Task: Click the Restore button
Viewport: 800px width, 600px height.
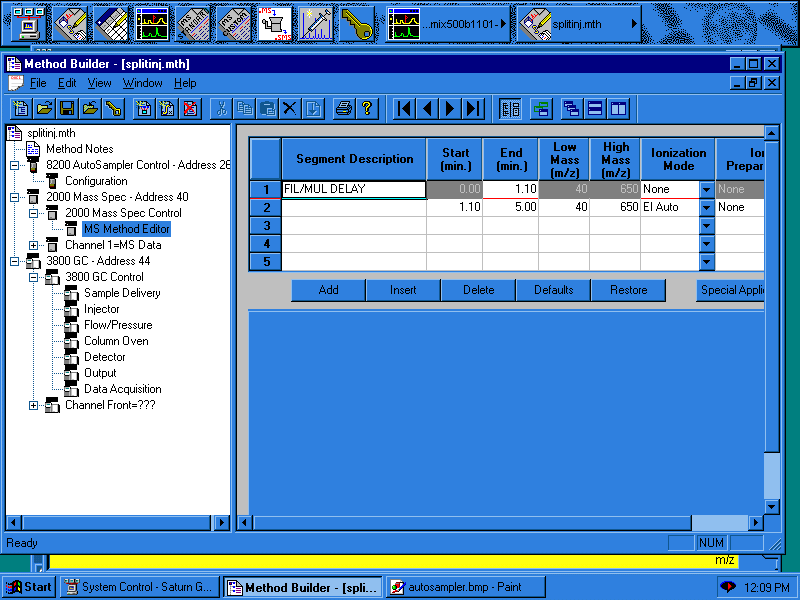Action: 629,290
